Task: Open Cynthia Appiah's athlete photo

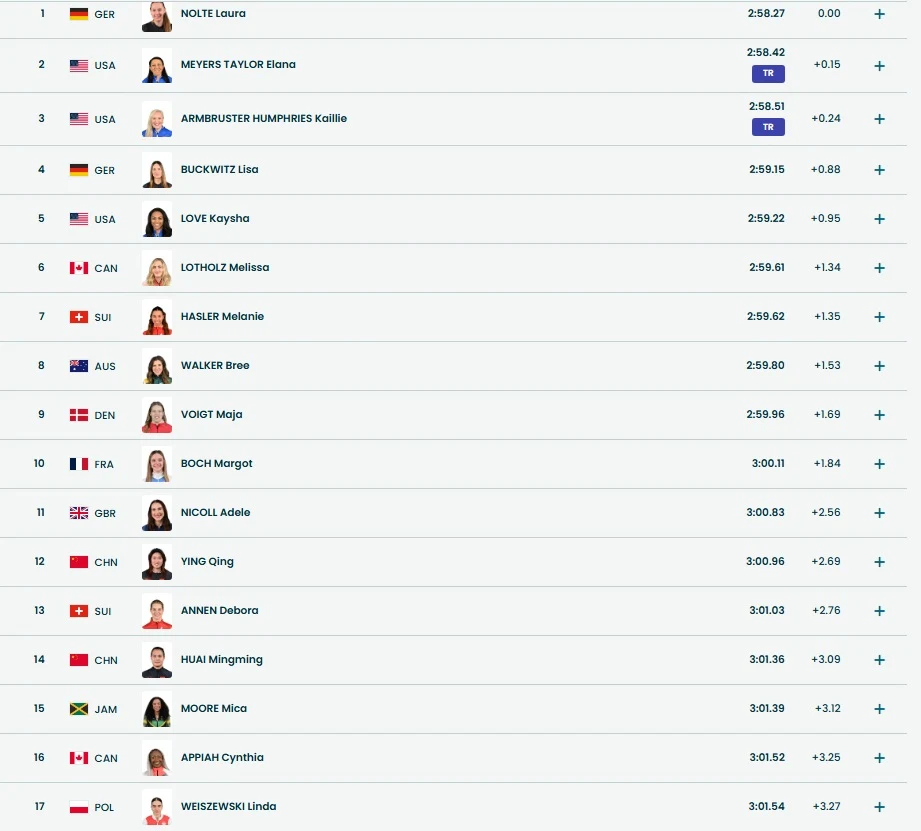Action: (x=157, y=758)
